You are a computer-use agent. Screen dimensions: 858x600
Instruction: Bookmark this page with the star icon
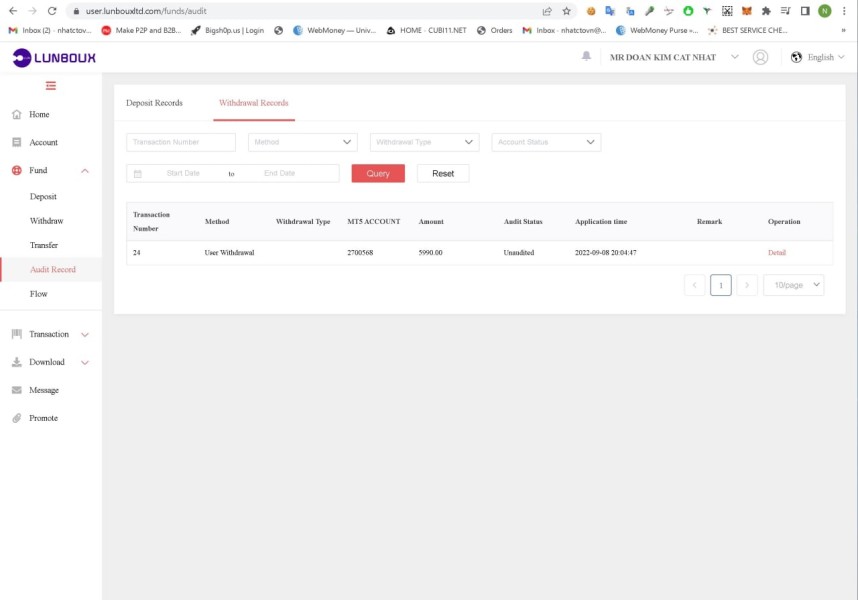click(566, 11)
